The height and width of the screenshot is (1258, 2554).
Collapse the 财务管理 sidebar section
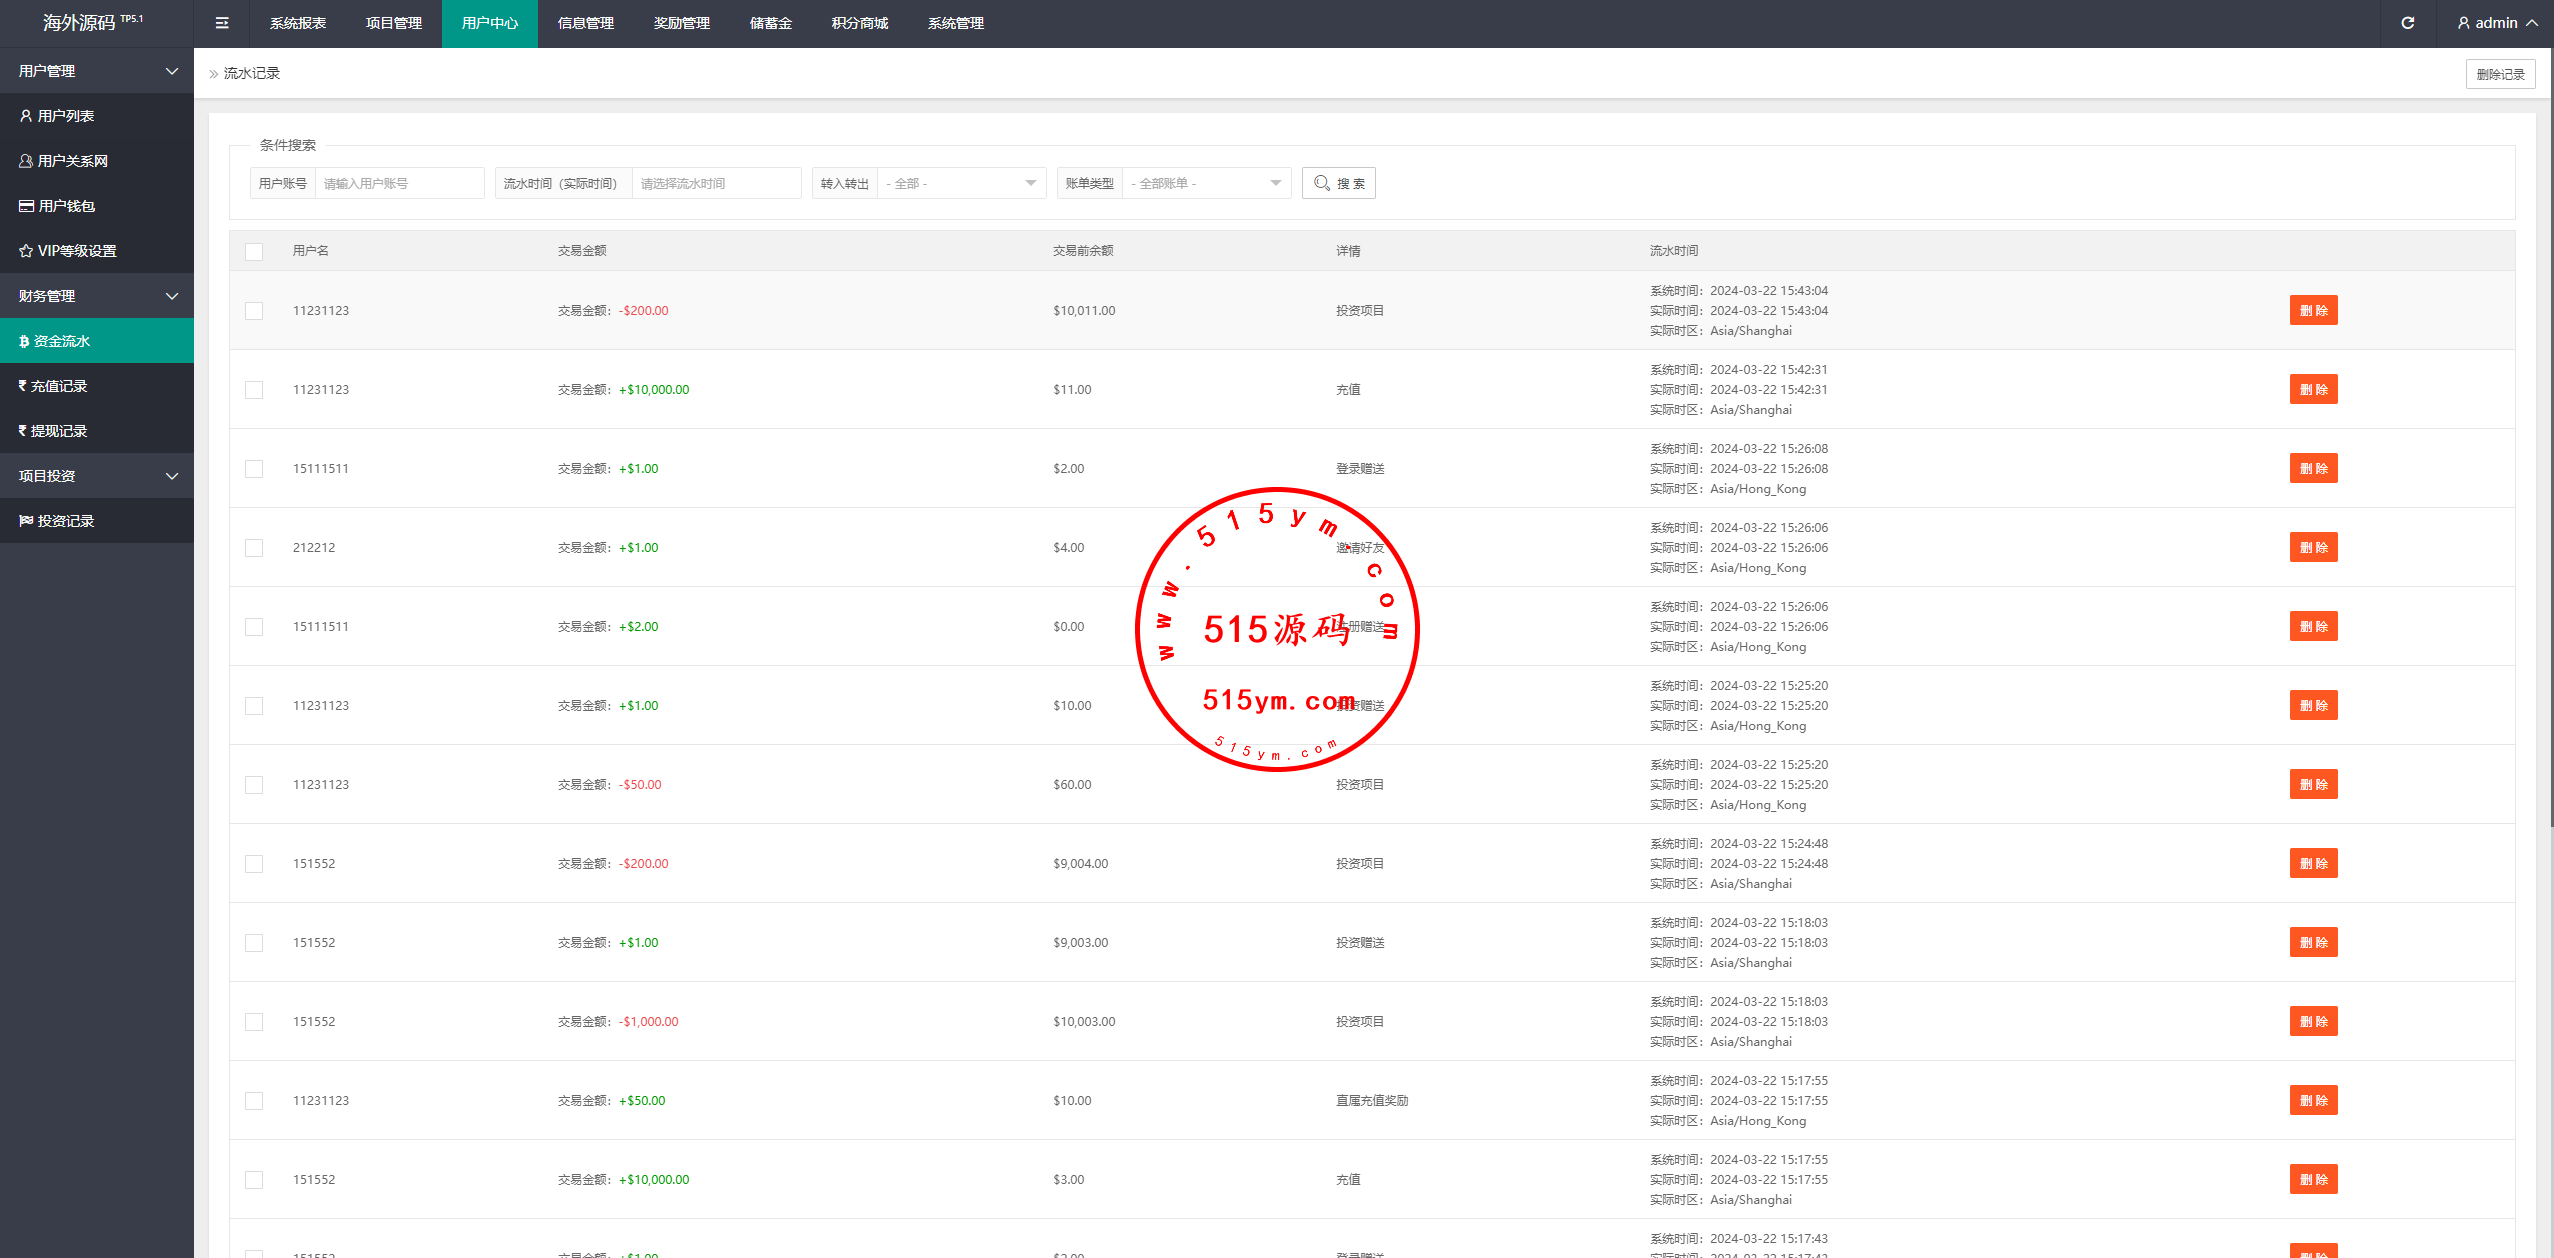(96, 296)
